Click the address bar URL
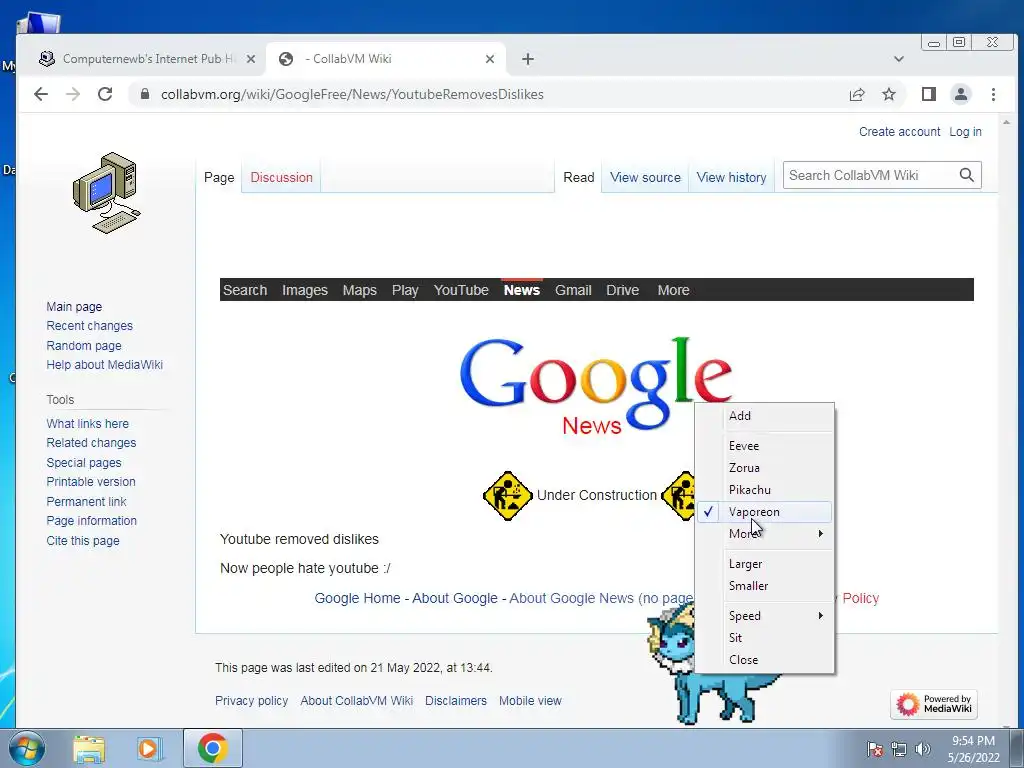This screenshot has height=768, width=1024. (352, 94)
